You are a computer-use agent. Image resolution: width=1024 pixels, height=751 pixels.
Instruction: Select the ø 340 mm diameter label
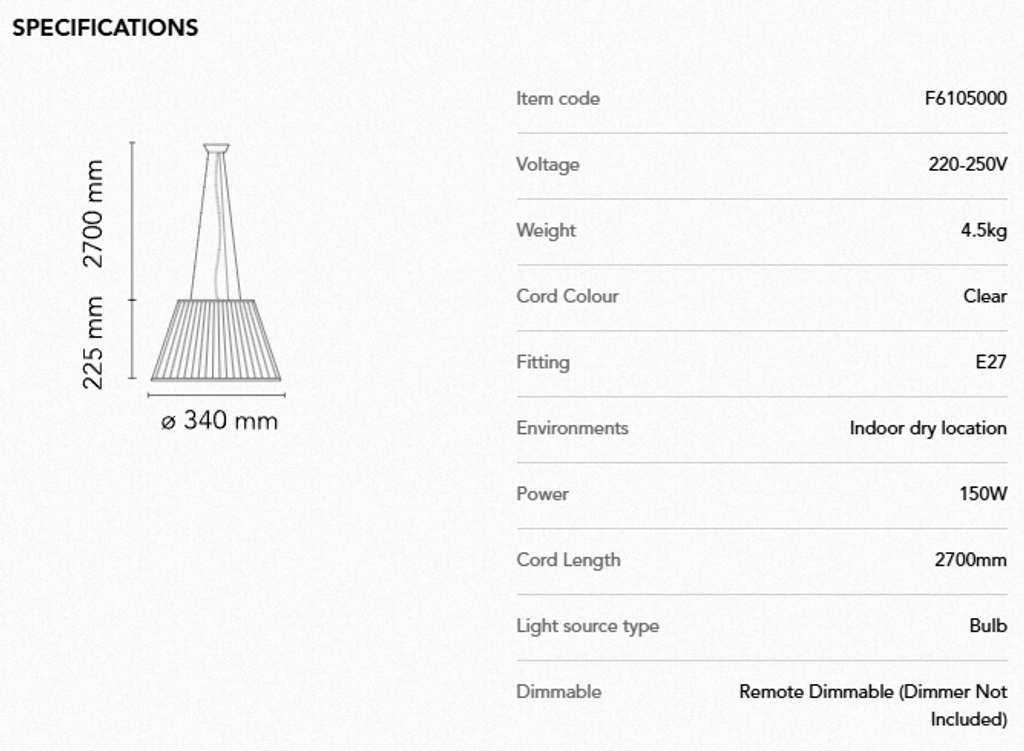[219, 420]
